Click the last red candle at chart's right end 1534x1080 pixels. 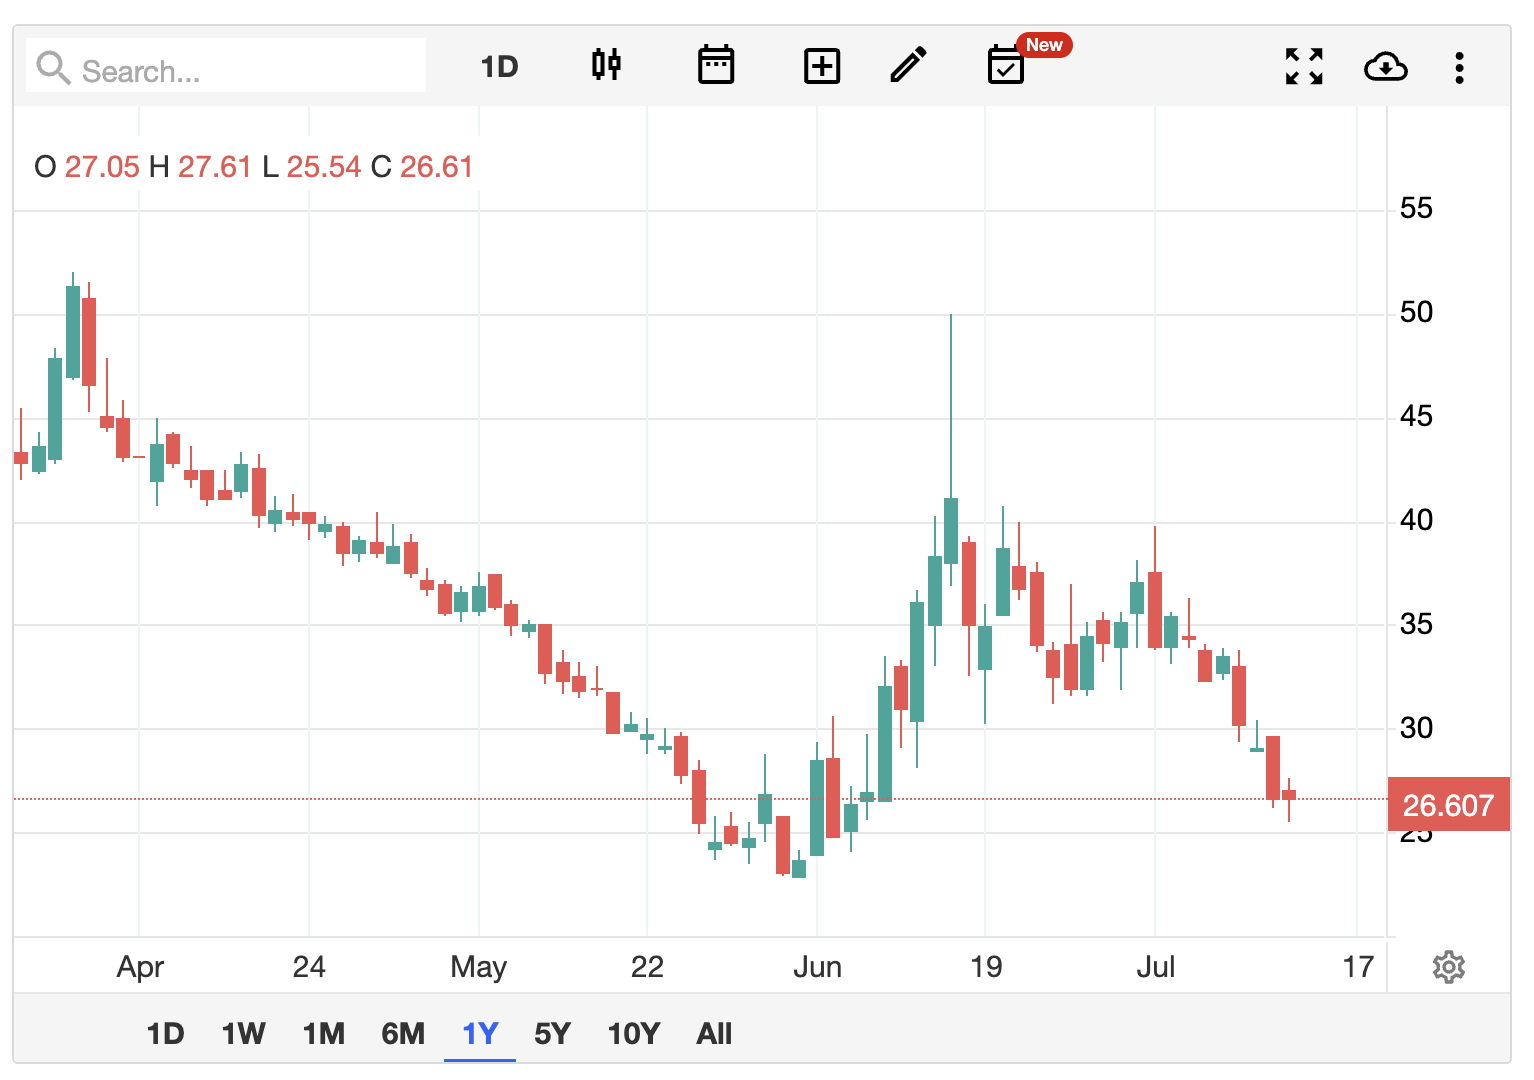1289,795
